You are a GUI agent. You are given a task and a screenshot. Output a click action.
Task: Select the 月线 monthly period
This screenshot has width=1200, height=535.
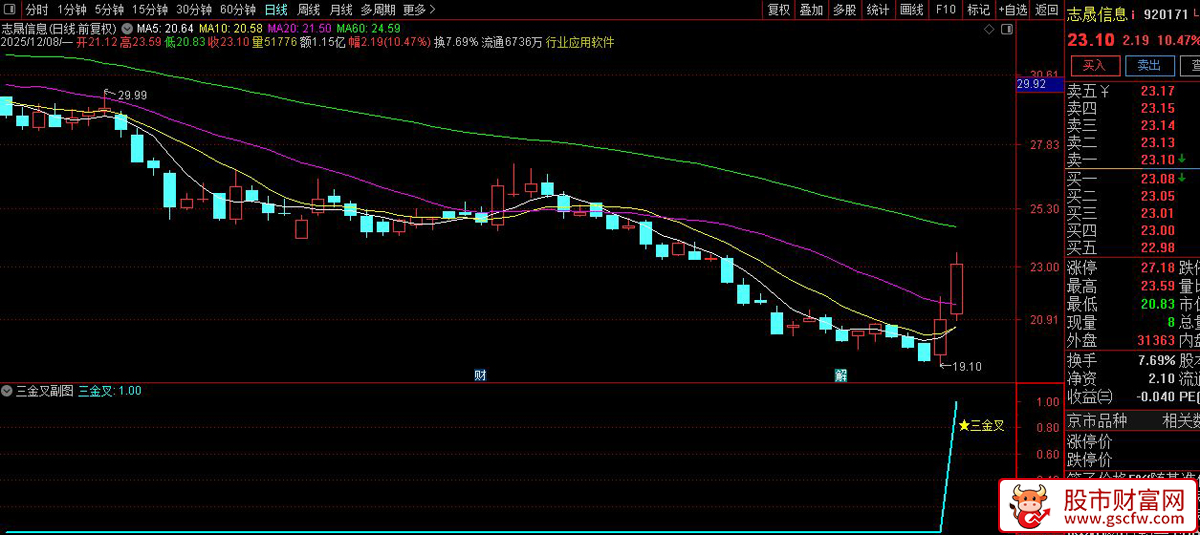pyautogui.click(x=341, y=10)
